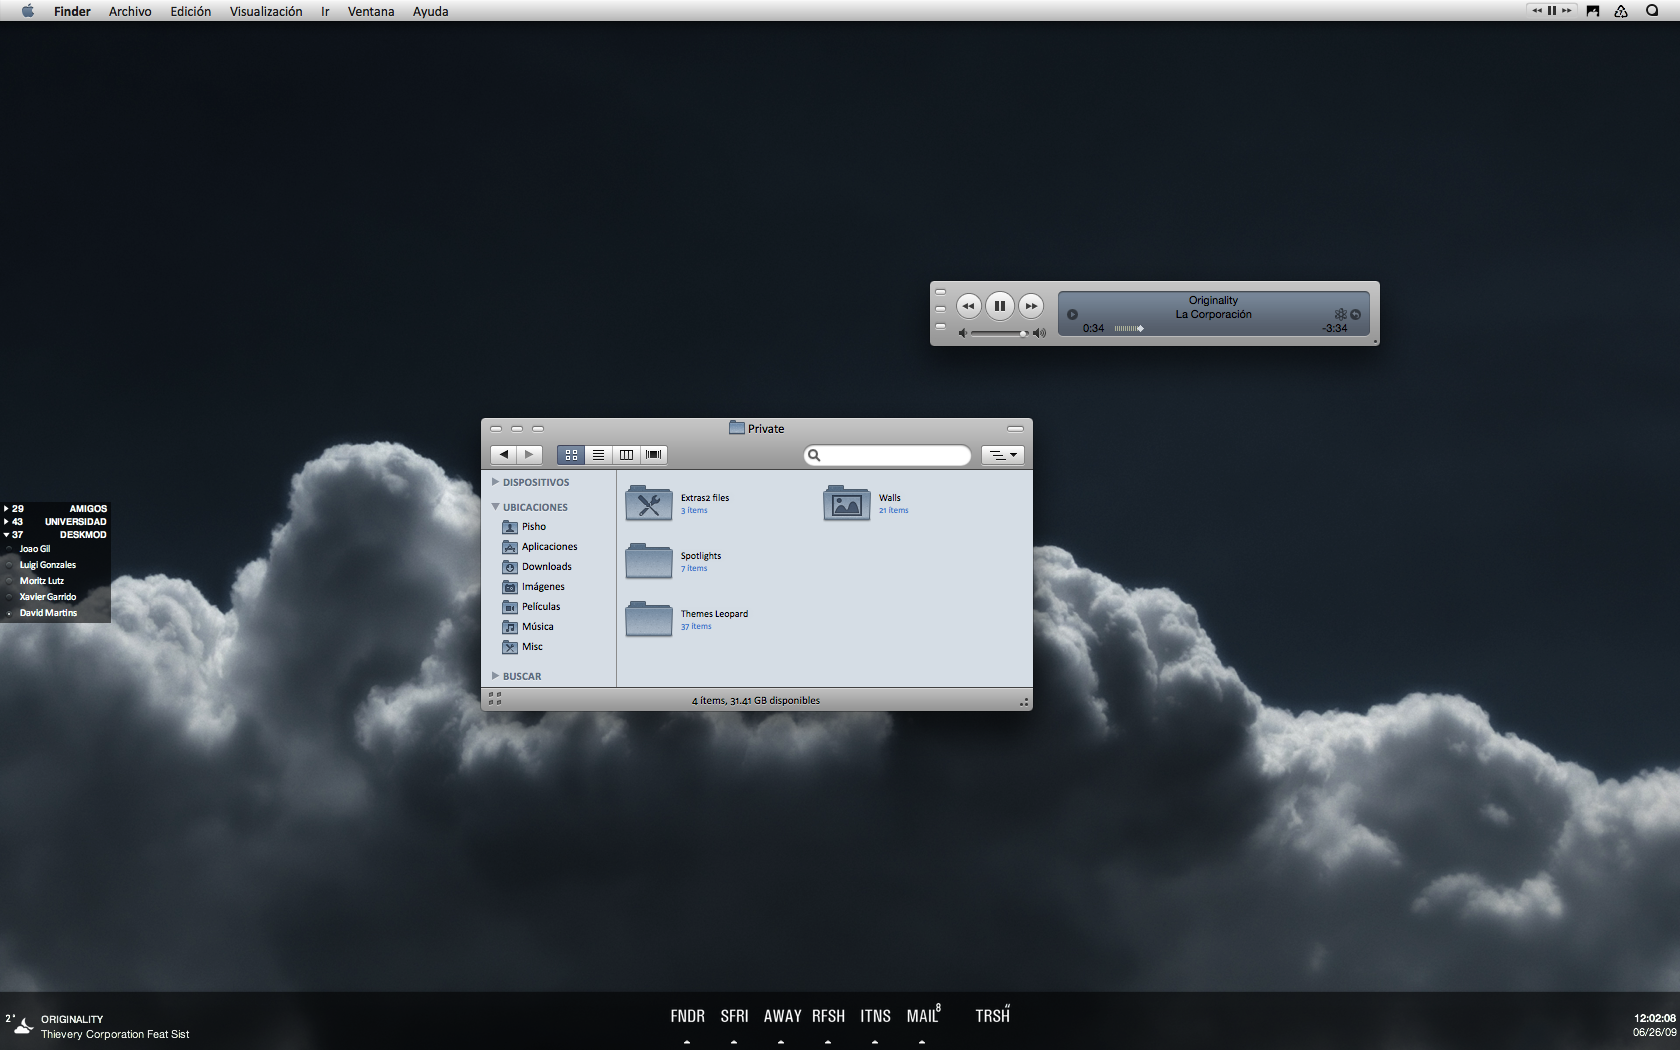Toggle the Genius atom icon in iTunes
This screenshot has width=1680, height=1050.
tap(1340, 315)
